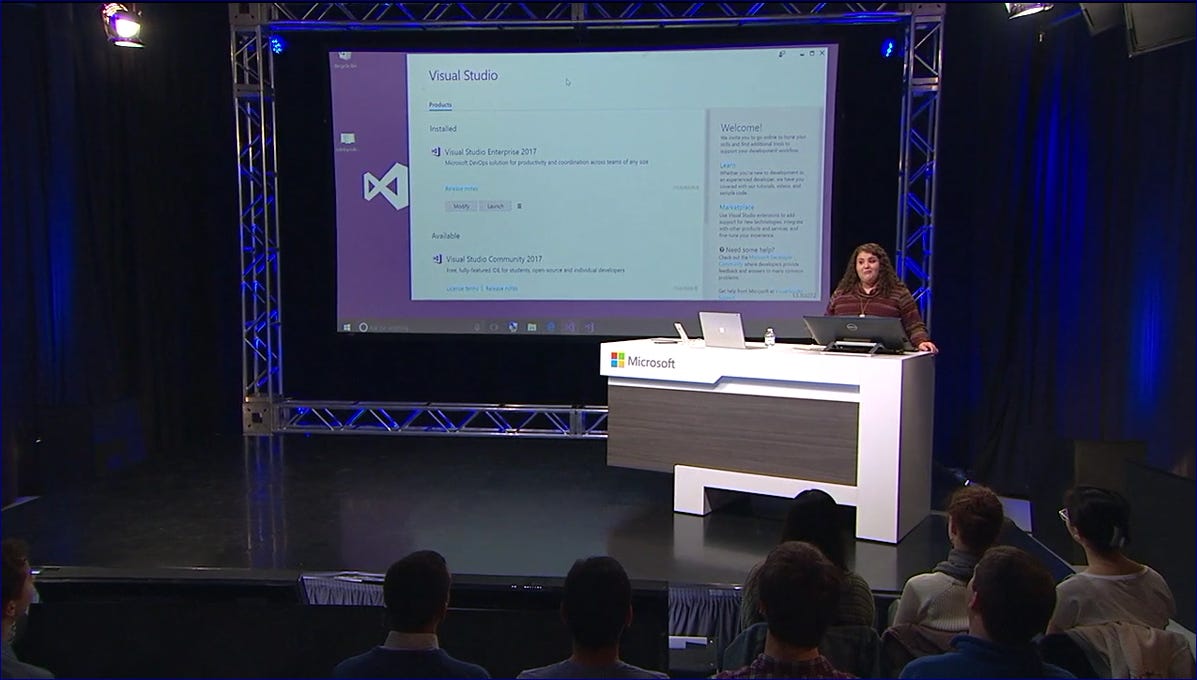This screenshot has height=680, width=1197.
Task: Click the Visual Studio Community 2017 product icon
Action: [x=436, y=258]
